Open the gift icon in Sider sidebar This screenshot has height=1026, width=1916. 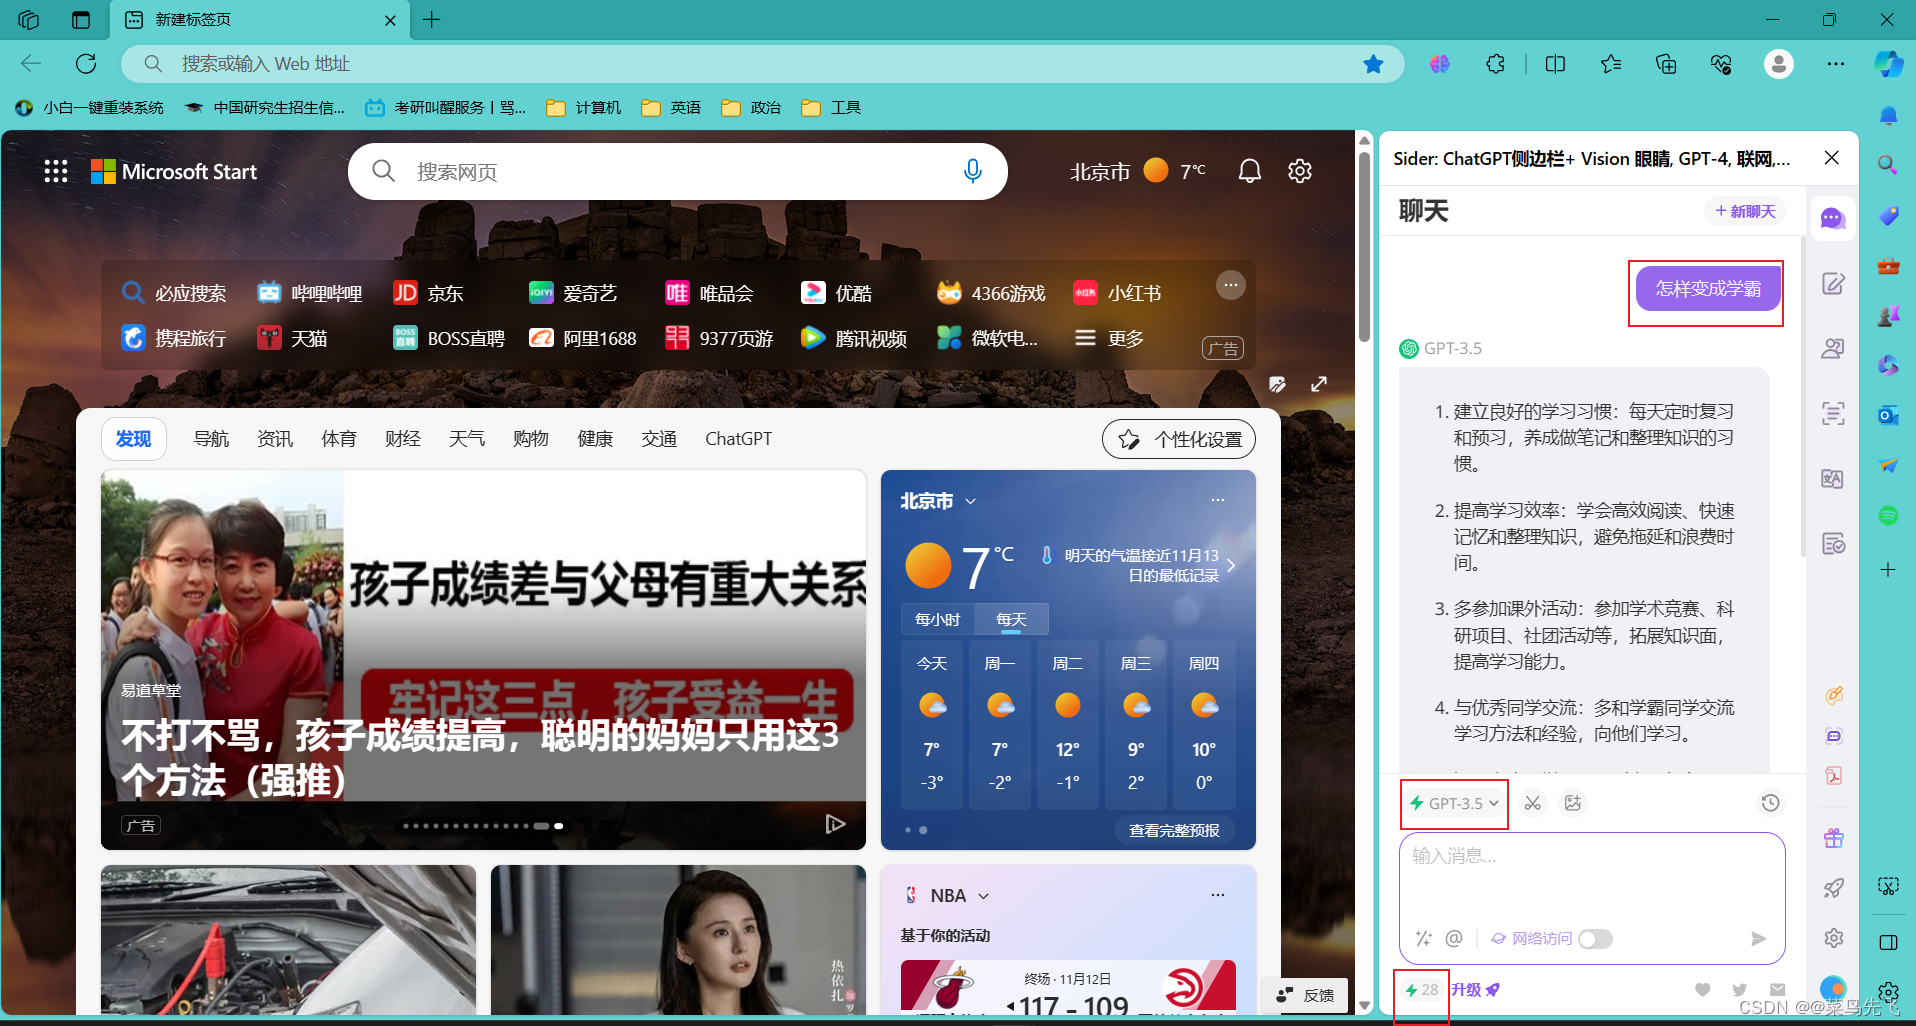(x=1833, y=838)
